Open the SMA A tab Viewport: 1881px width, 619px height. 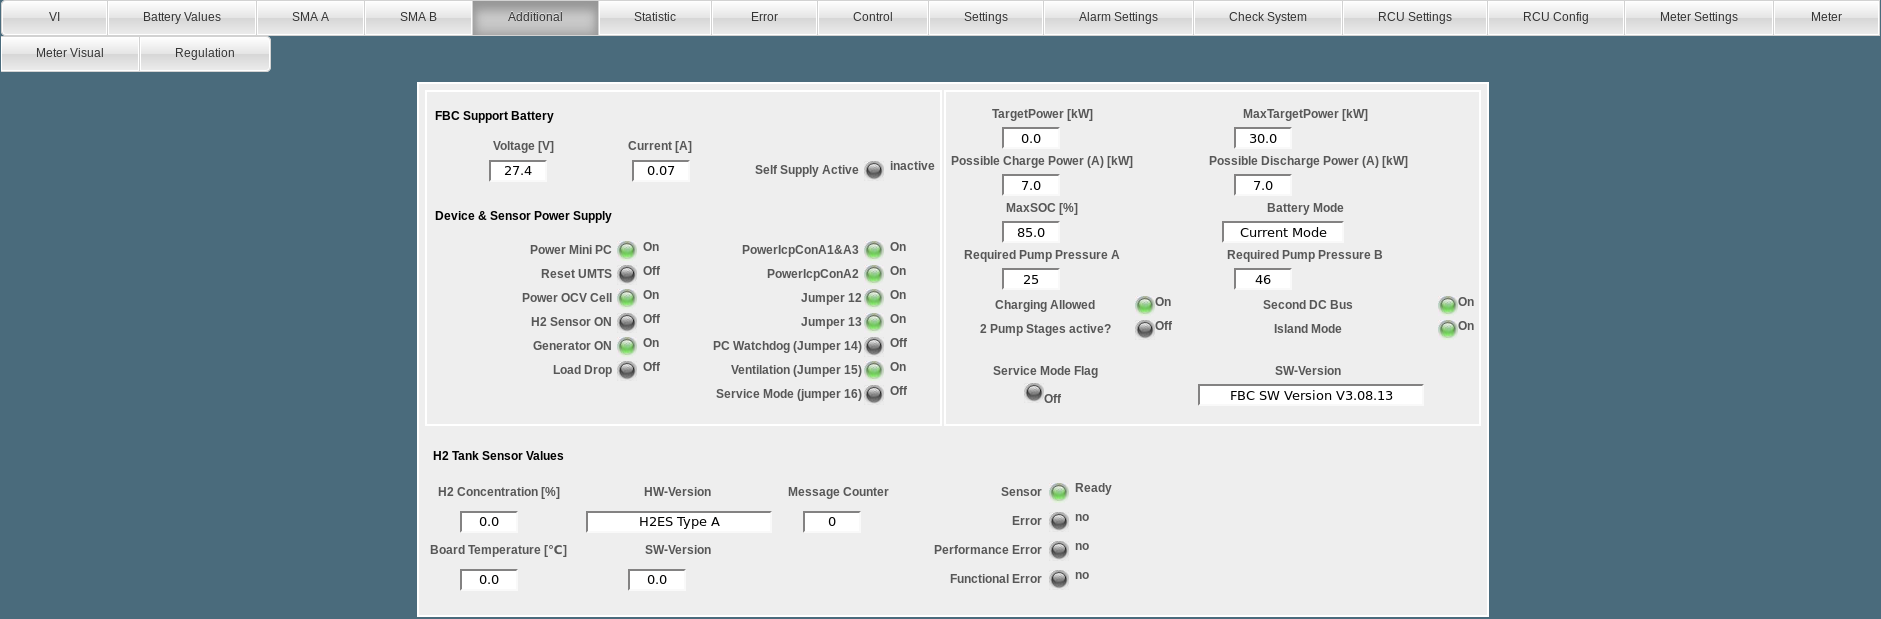[310, 17]
